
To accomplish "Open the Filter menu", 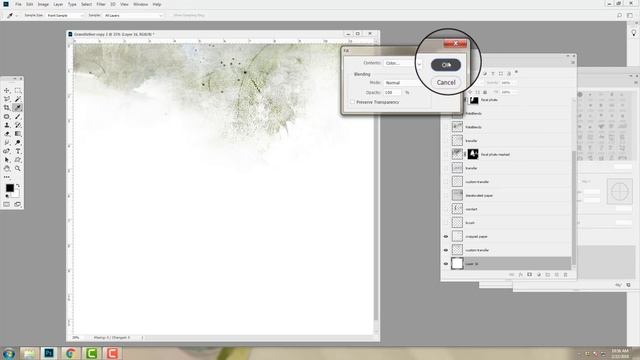I will pyautogui.click(x=101, y=4).
